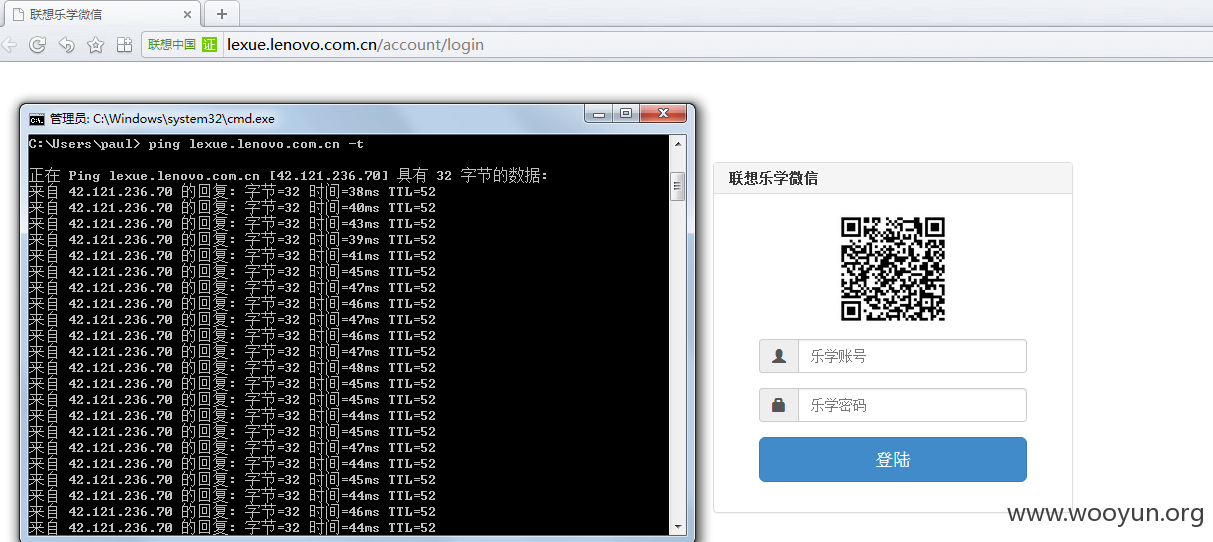Open the apps grid icon in toolbar
This screenshot has height=542, width=1213.
coord(124,45)
